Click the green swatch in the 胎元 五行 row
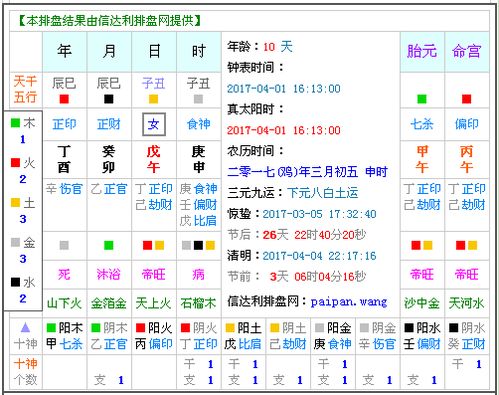Screen dimensions: 499x395 422,99
